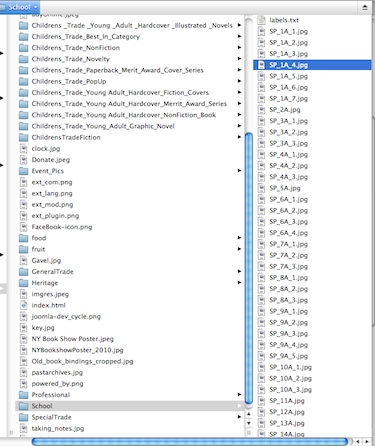Select file SP_6A_4.jpg
Viewport: 375px width, 446px height.
pos(289,233)
